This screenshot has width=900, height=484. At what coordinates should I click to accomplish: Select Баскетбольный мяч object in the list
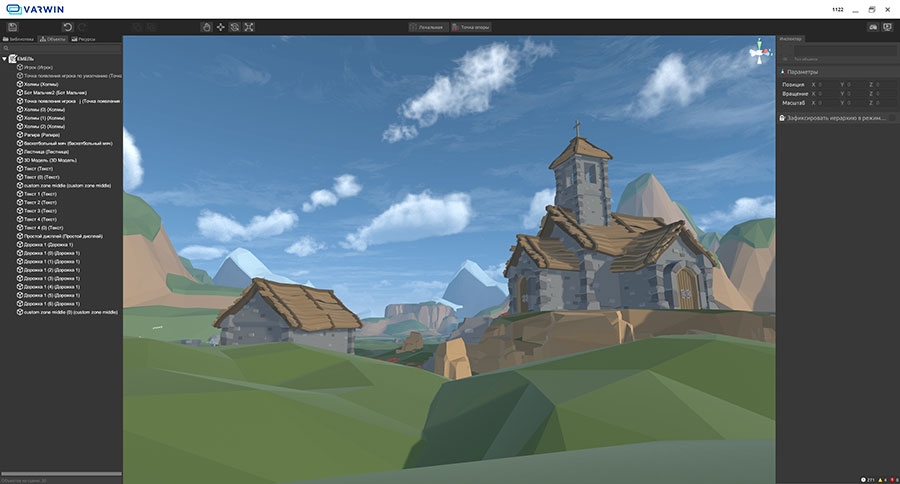pyautogui.click(x=69, y=143)
